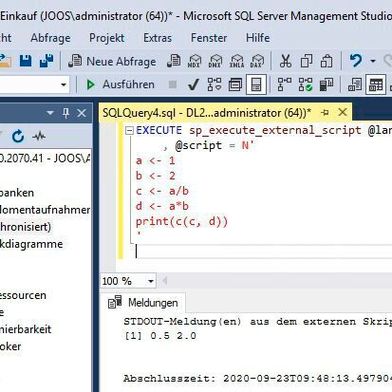The width and height of the screenshot is (392, 392).
Task: Select the server node ending JOOS\A
Action: pyautogui.click(x=45, y=158)
